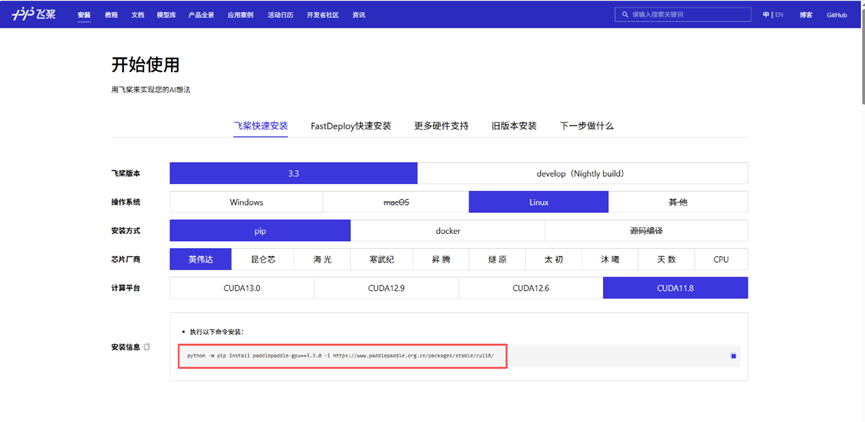Click the 用飞桨来实现您的AI想法 subtitle

click(151, 89)
